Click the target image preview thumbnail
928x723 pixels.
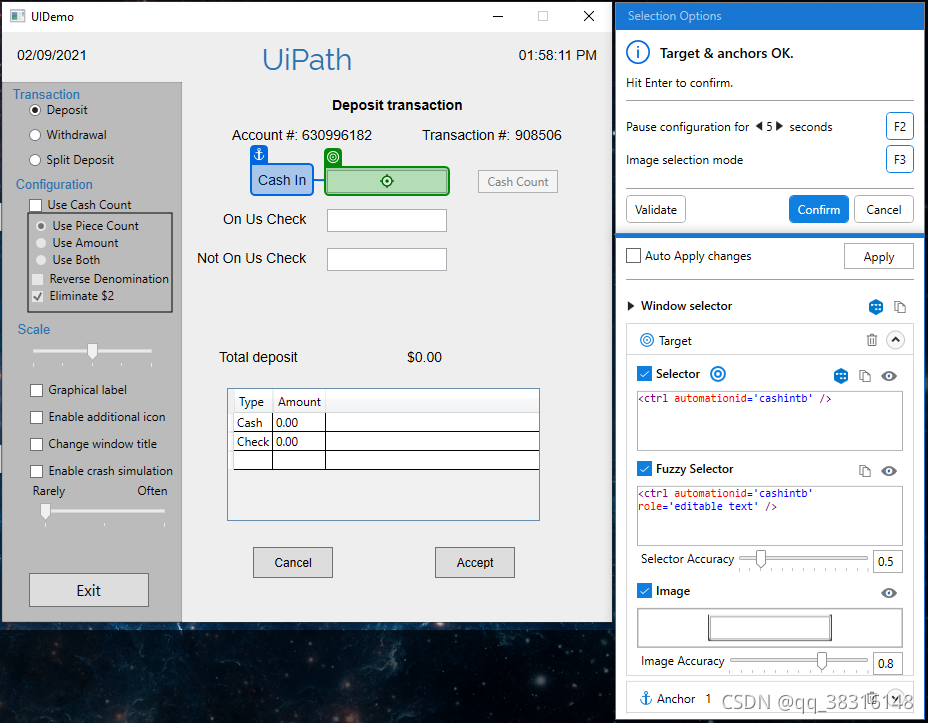click(769, 628)
